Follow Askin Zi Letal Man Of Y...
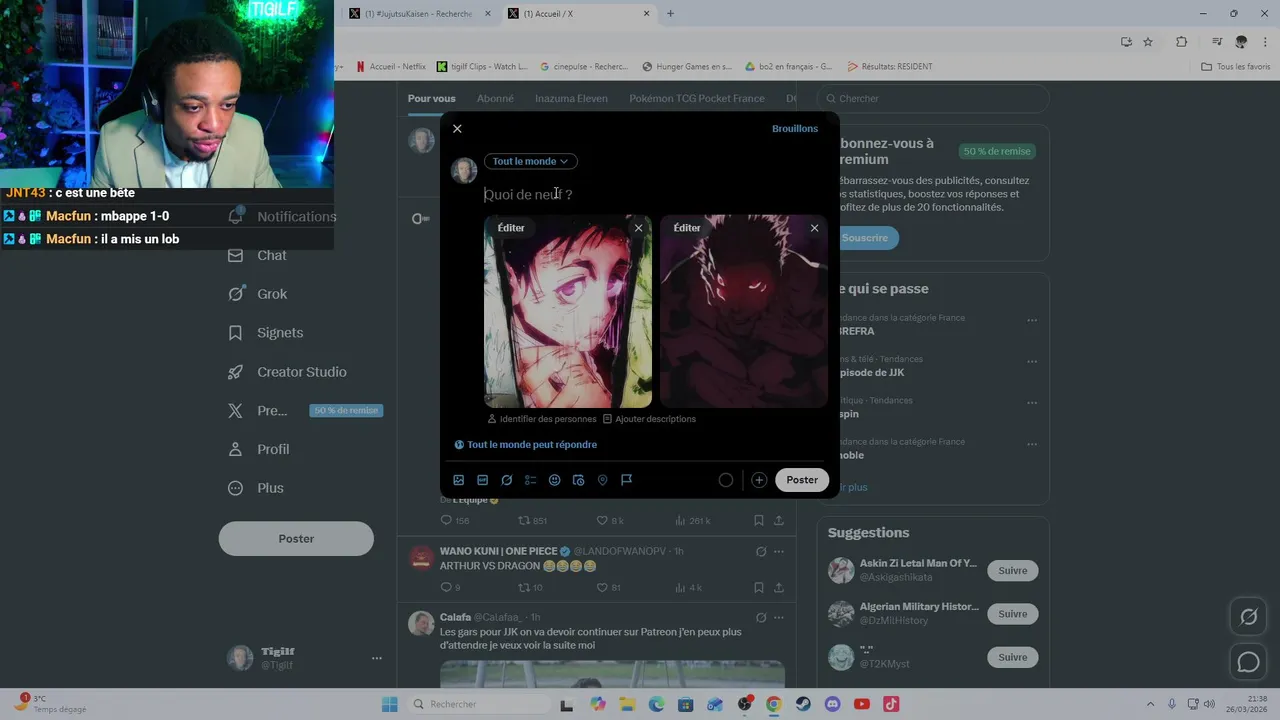1280x720 pixels. click(x=1012, y=571)
